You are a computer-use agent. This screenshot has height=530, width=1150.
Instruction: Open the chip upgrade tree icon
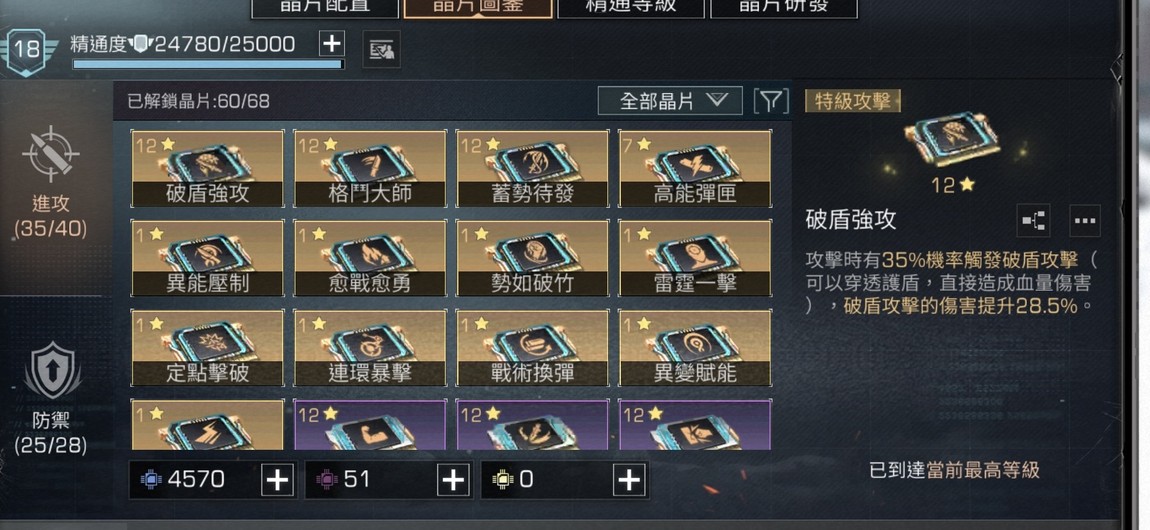click(1034, 220)
